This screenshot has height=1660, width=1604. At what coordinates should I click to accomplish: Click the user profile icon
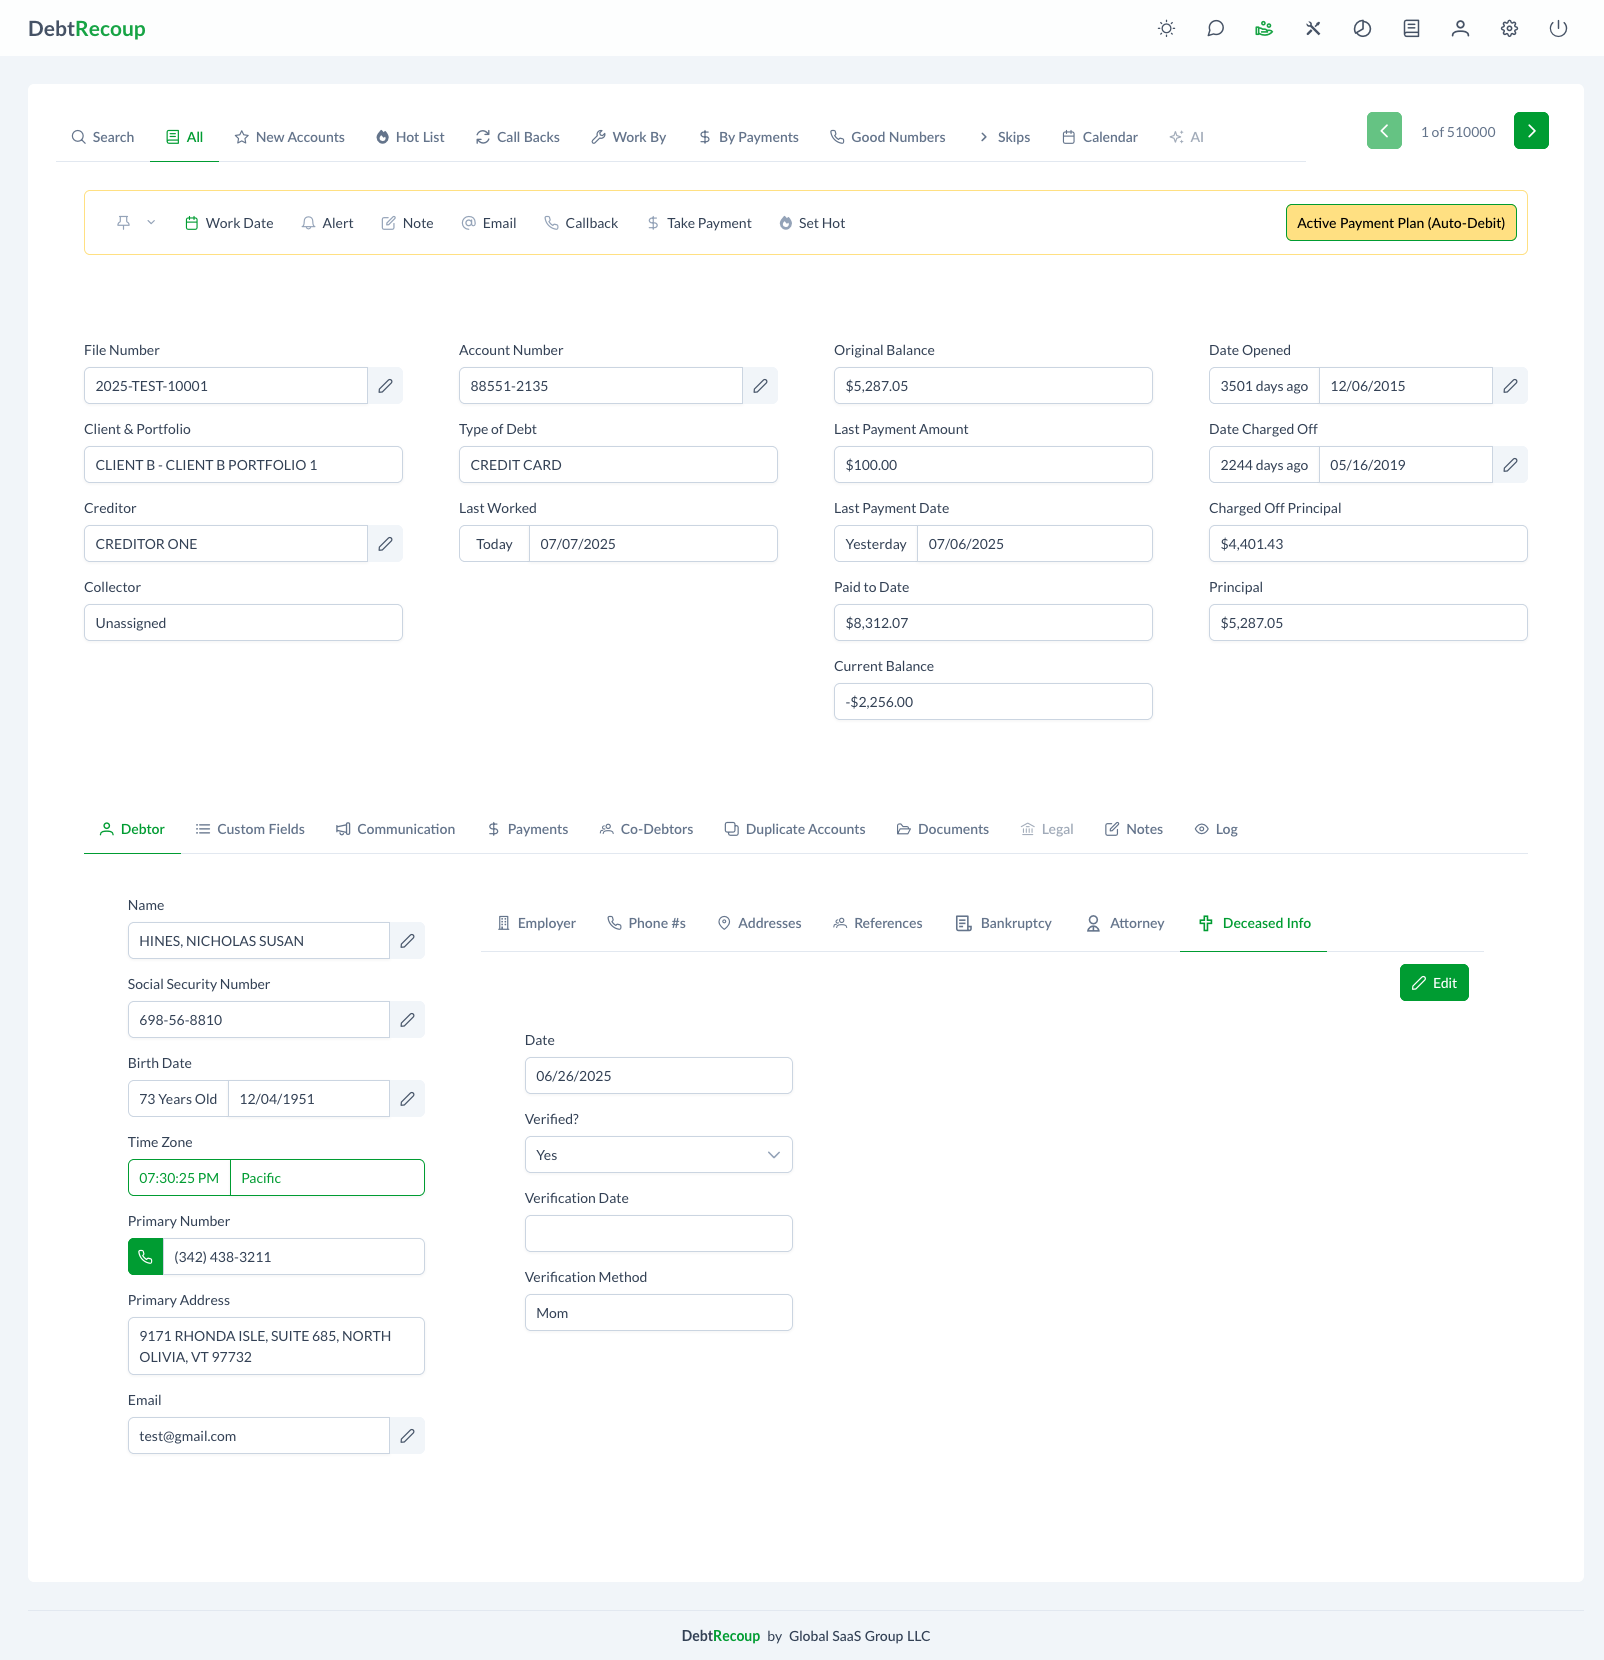pos(1460,29)
